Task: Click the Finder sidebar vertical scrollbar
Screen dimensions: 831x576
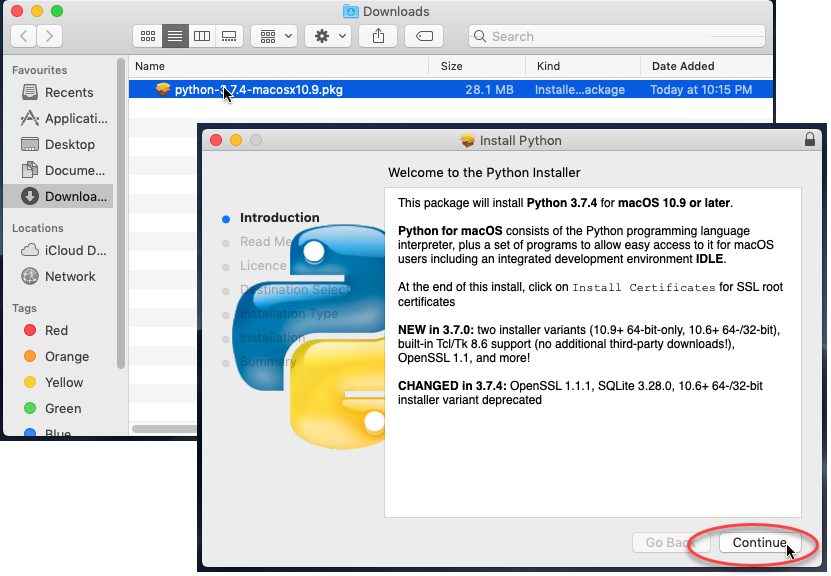Action: pos(121,213)
